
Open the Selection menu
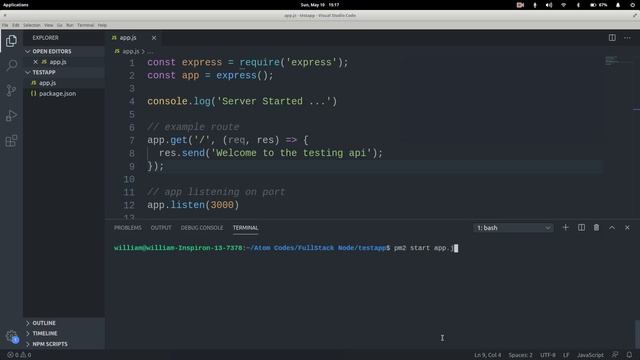point(31,25)
